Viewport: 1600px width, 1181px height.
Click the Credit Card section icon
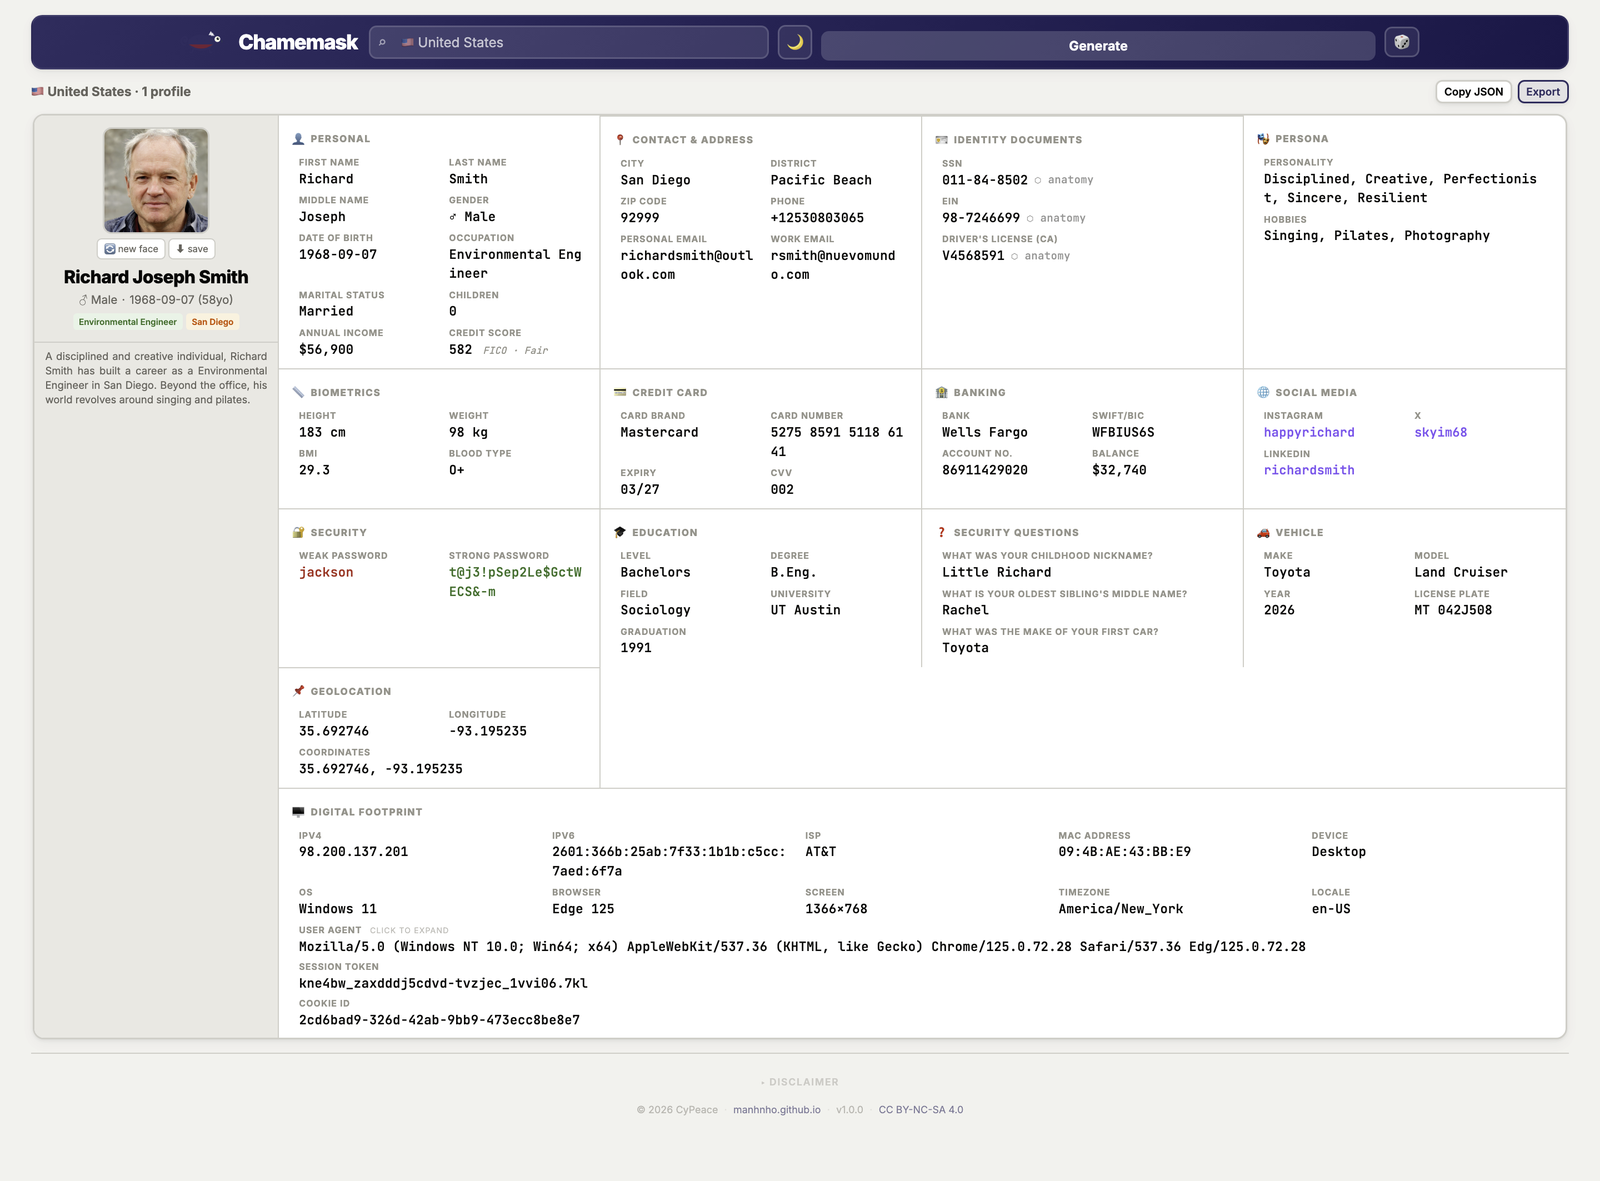(x=620, y=393)
